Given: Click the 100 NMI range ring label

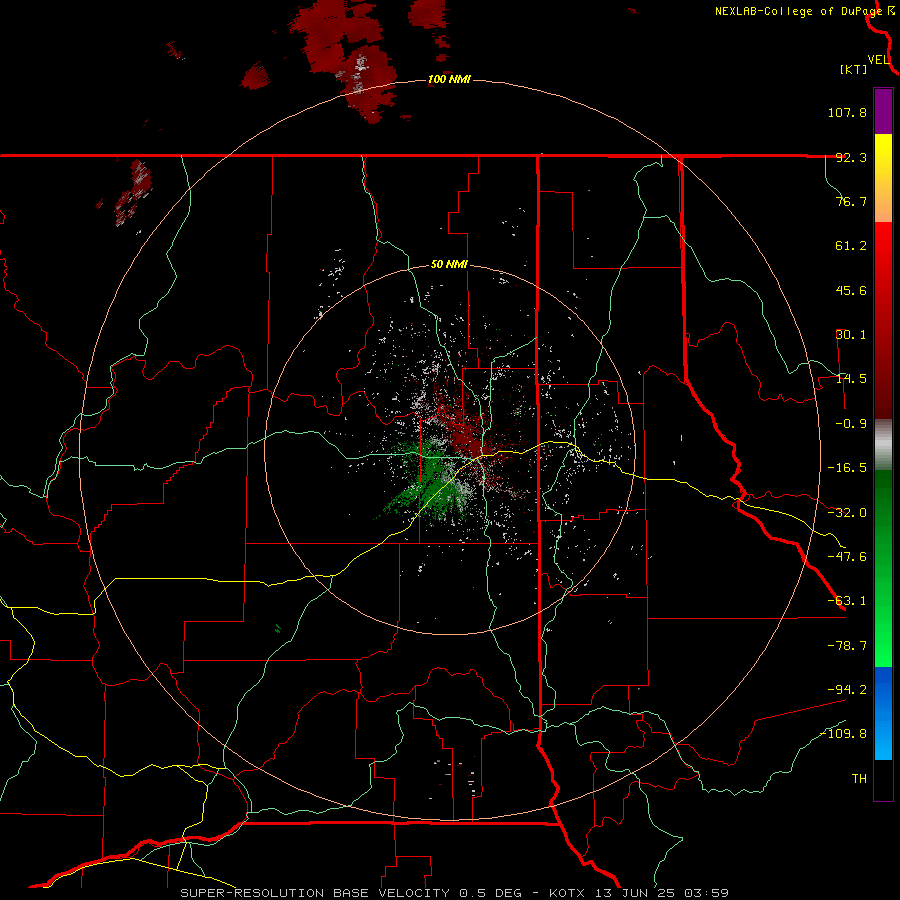Looking at the screenshot, I should pos(449,79).
